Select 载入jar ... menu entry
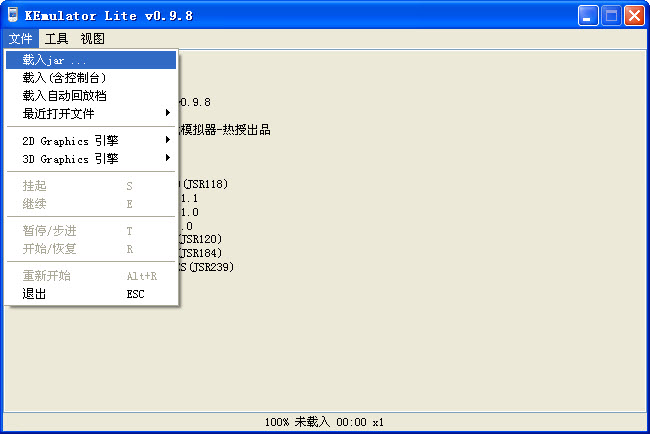Screen dimensions: 650x434 click(x=91, y=60)
